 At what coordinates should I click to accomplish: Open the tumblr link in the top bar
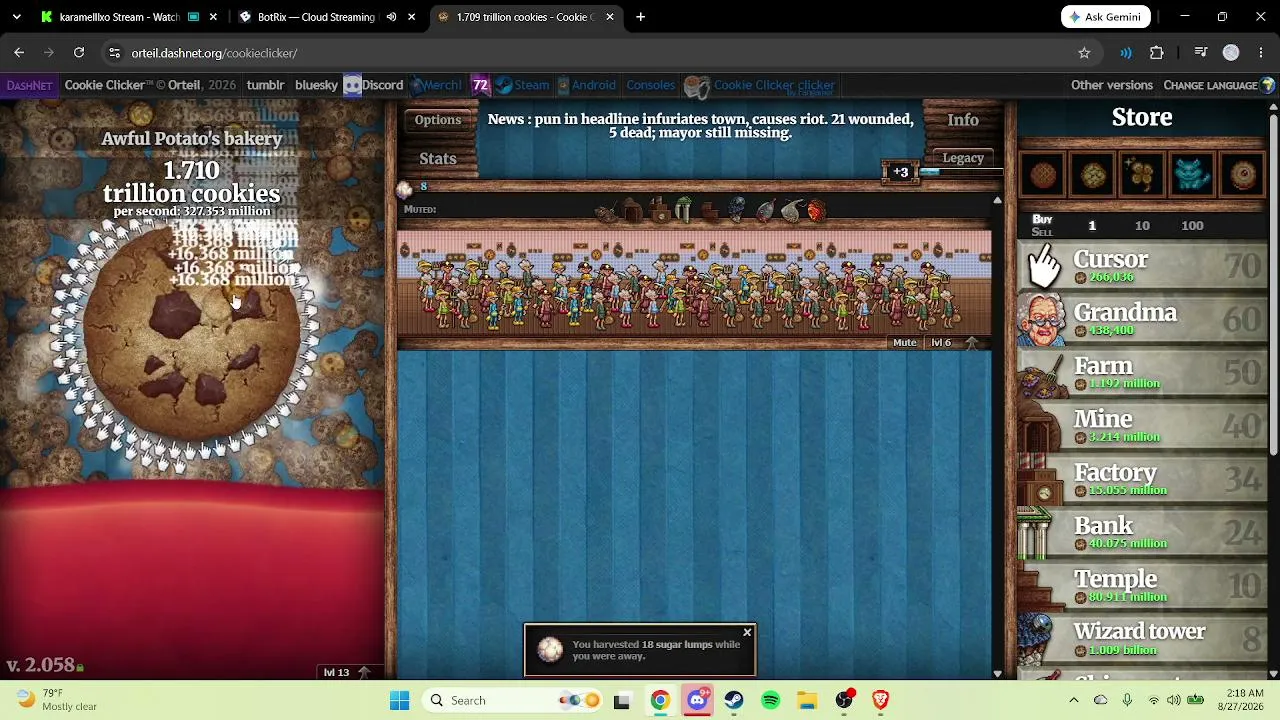click(265, 85)
